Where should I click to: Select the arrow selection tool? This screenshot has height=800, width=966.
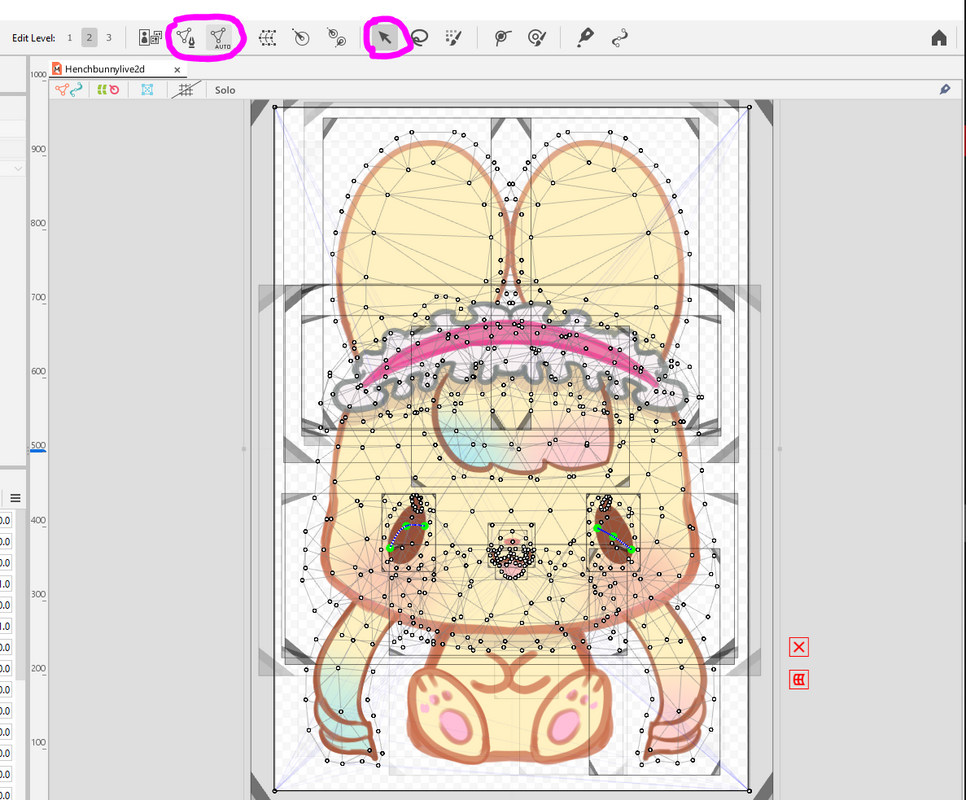coord(384,38)
